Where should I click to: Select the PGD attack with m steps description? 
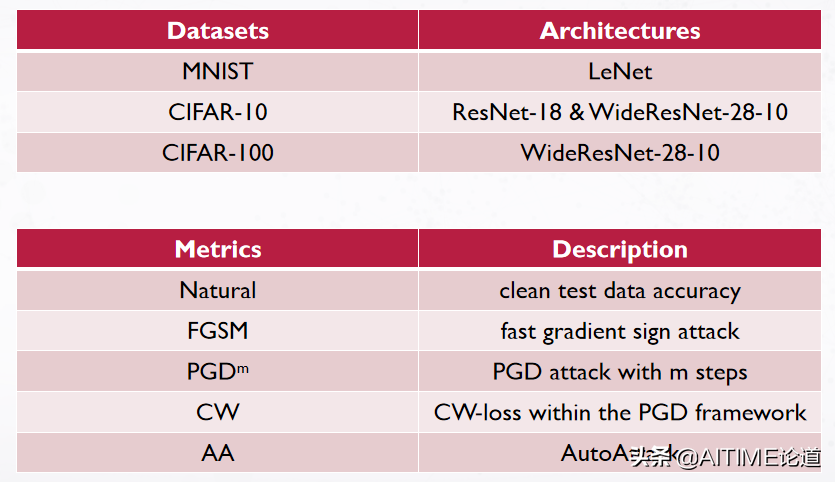(x=620, y=372)
